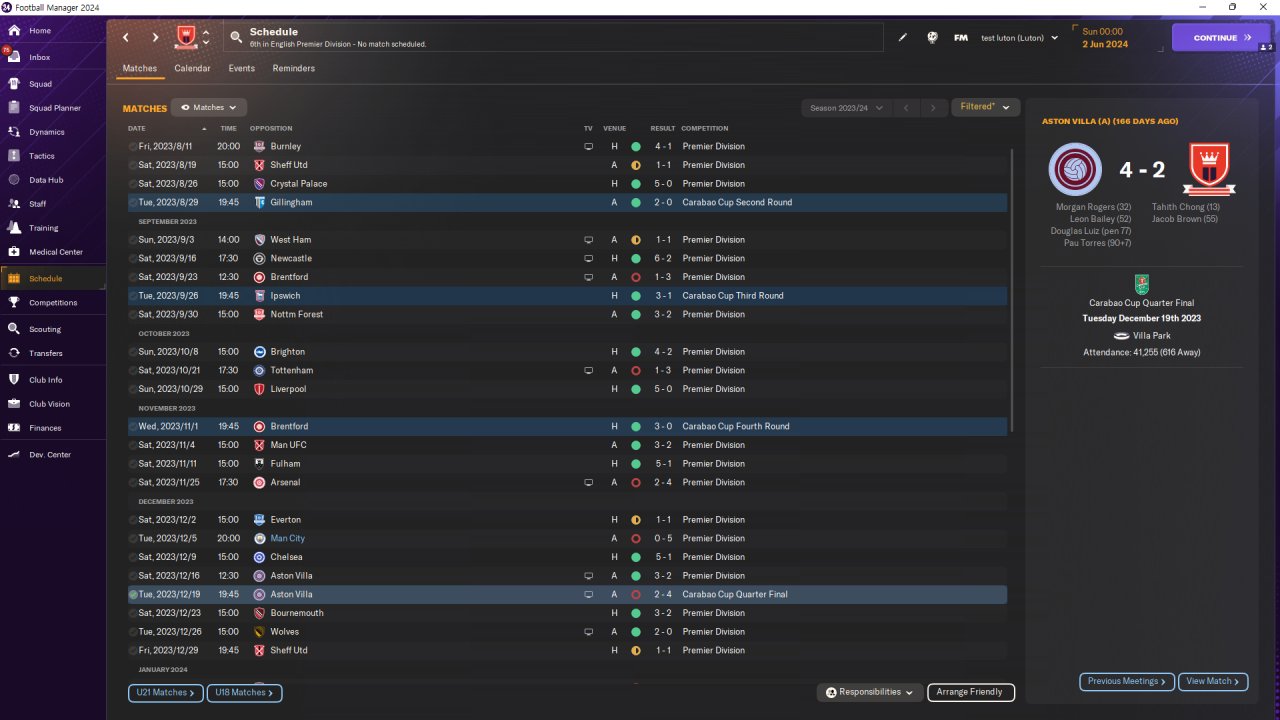Toggle the selected Aston Villa 12/19 marker
The height and width of the screenshot is (720, 1280).
[133, 595]
